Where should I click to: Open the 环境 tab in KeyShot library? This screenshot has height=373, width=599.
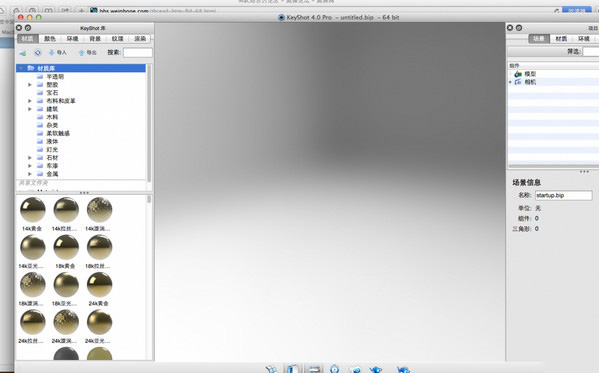73,39
